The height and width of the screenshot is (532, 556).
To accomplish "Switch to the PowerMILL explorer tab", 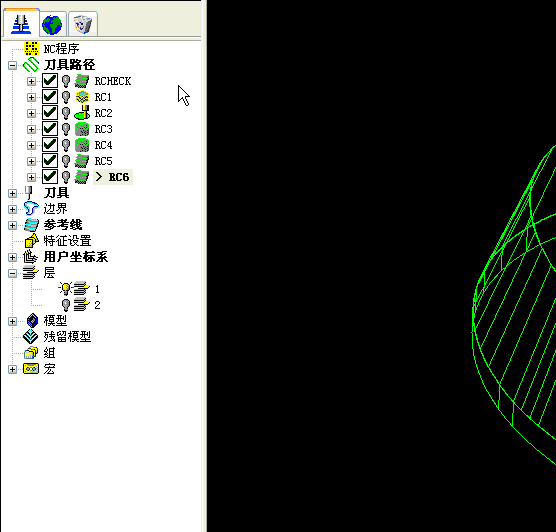I will pos(21,24).
